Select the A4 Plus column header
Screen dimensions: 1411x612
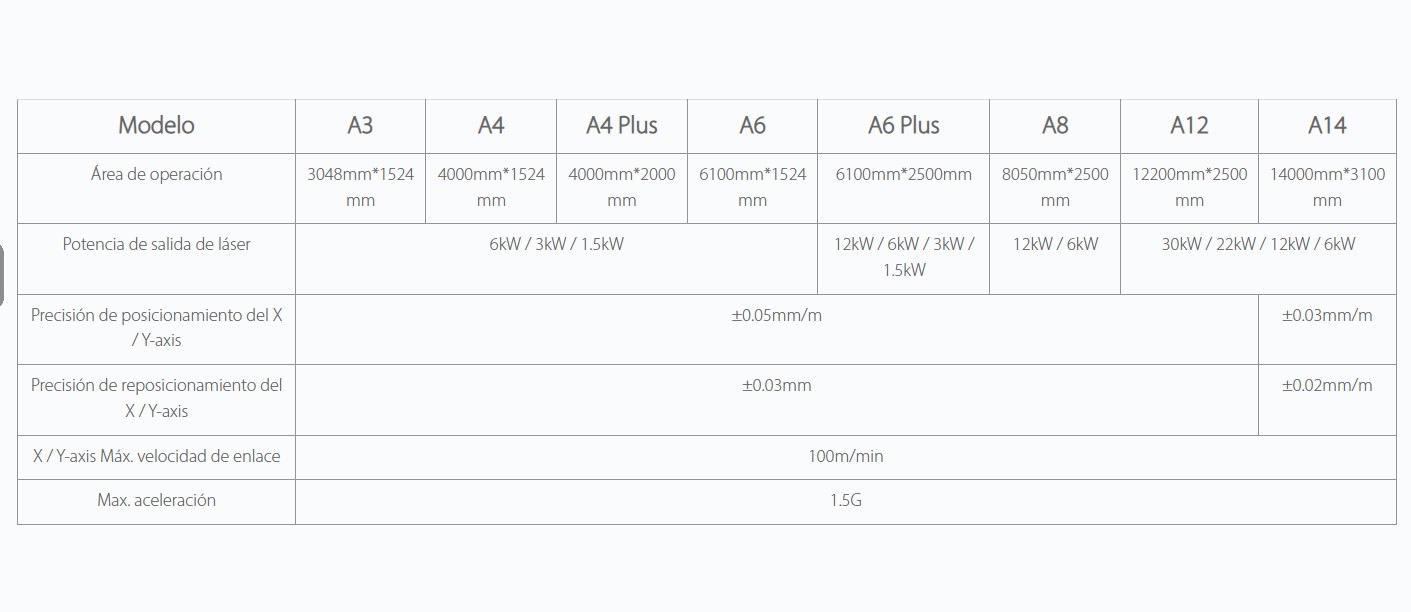point(621,126)
